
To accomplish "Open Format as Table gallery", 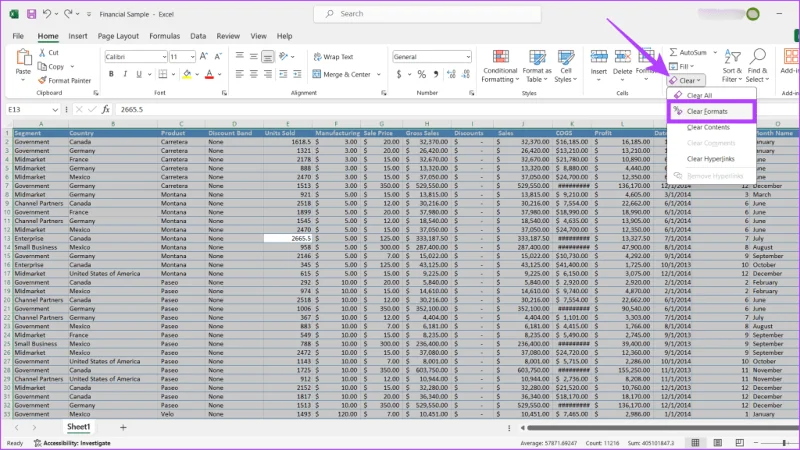I will coord(537,66).
